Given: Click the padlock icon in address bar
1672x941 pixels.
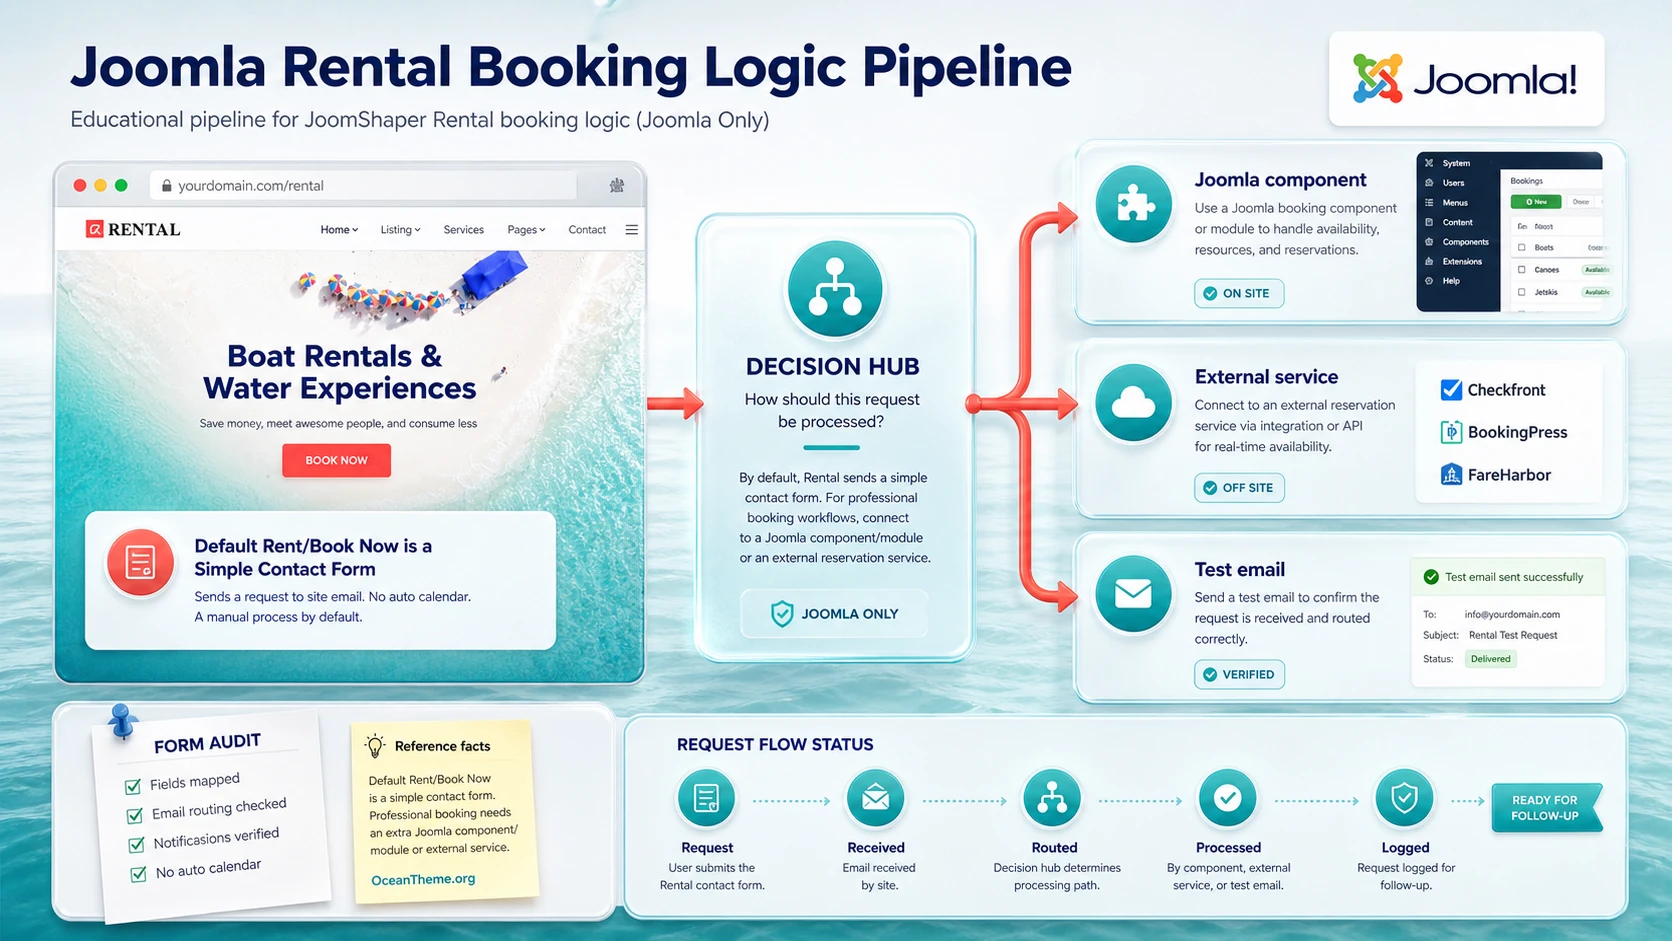Looking at the screenshot, I should coord(167,186).
